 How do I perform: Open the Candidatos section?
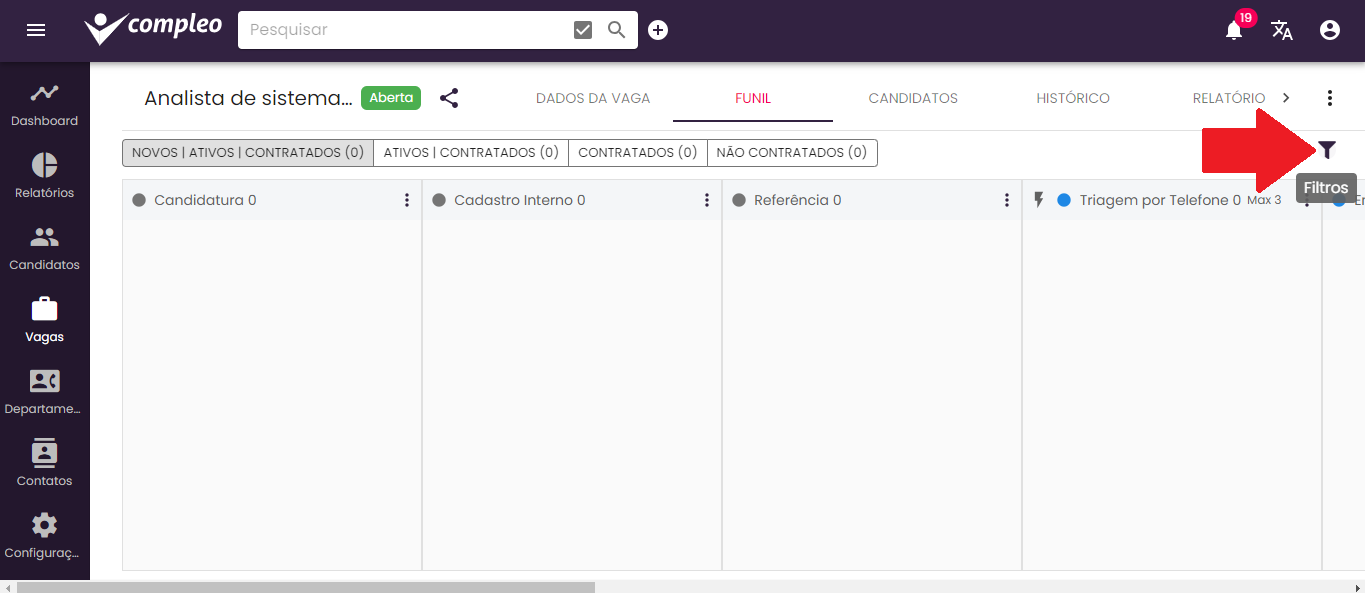coord(44,249)
